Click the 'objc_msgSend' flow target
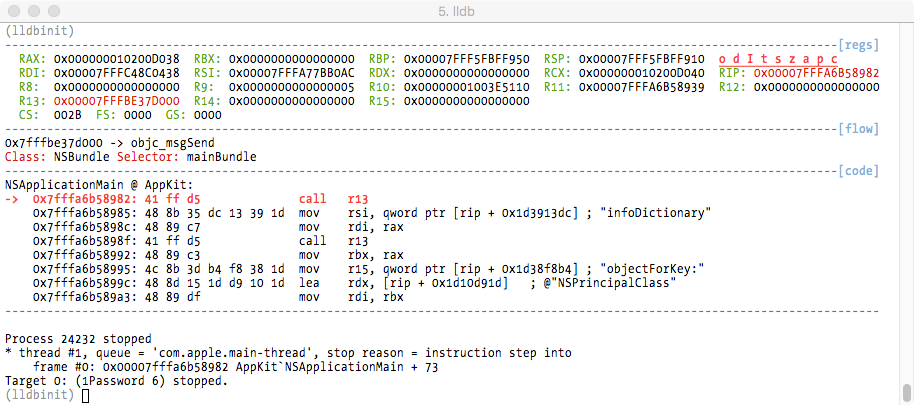The width and height of the screenshot is (914, 405). point(173,143)
